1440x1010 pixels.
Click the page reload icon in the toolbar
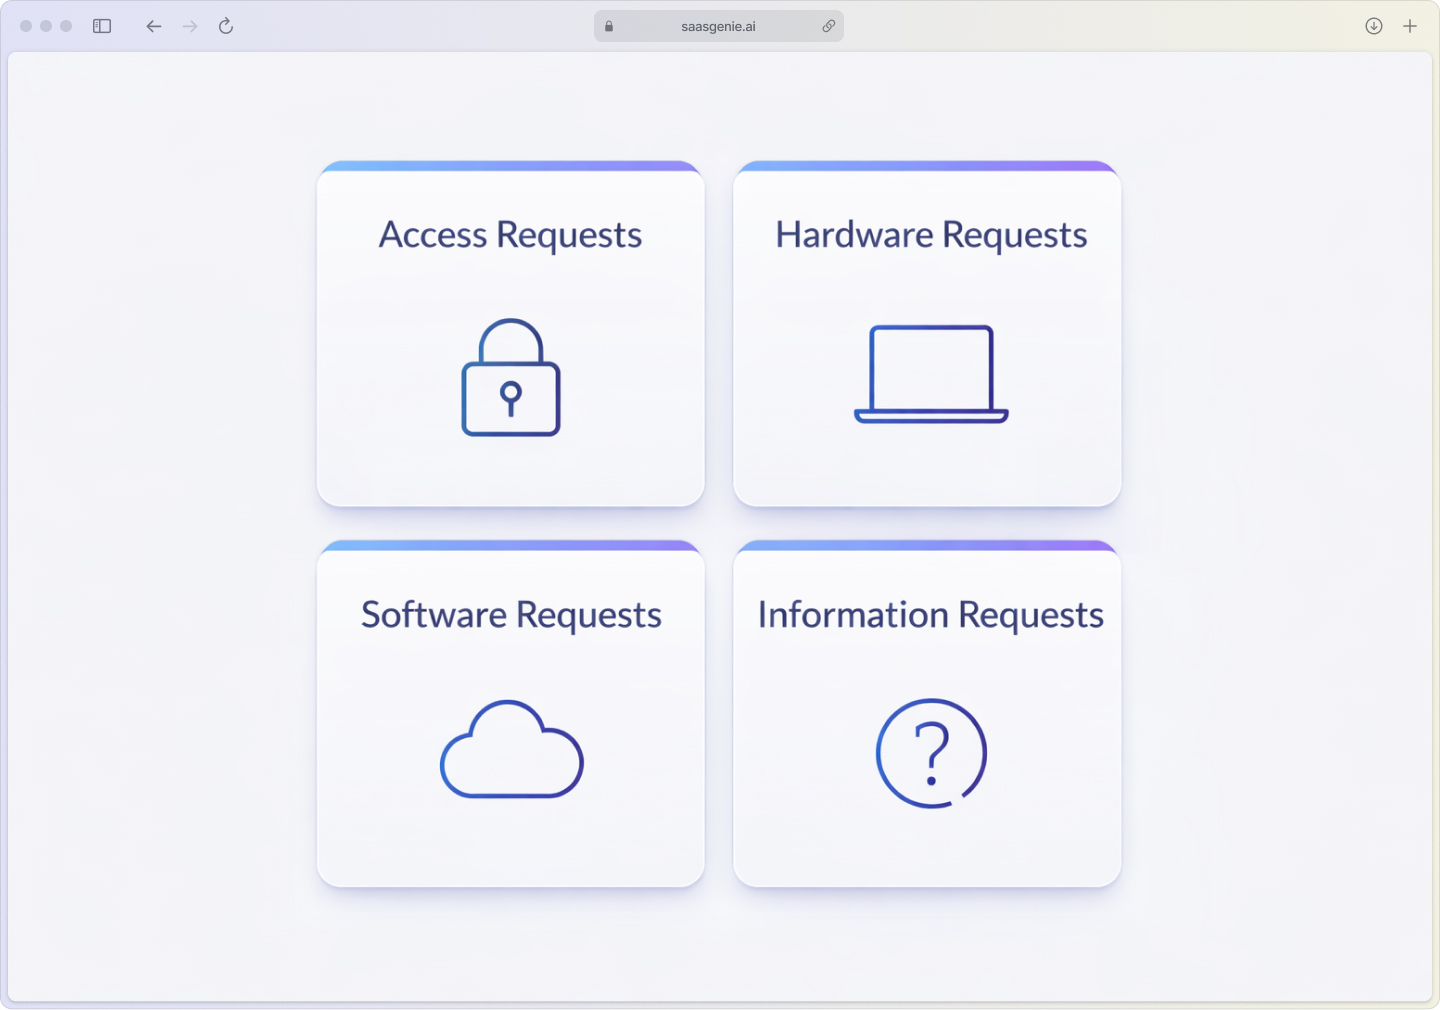(225, 26)
